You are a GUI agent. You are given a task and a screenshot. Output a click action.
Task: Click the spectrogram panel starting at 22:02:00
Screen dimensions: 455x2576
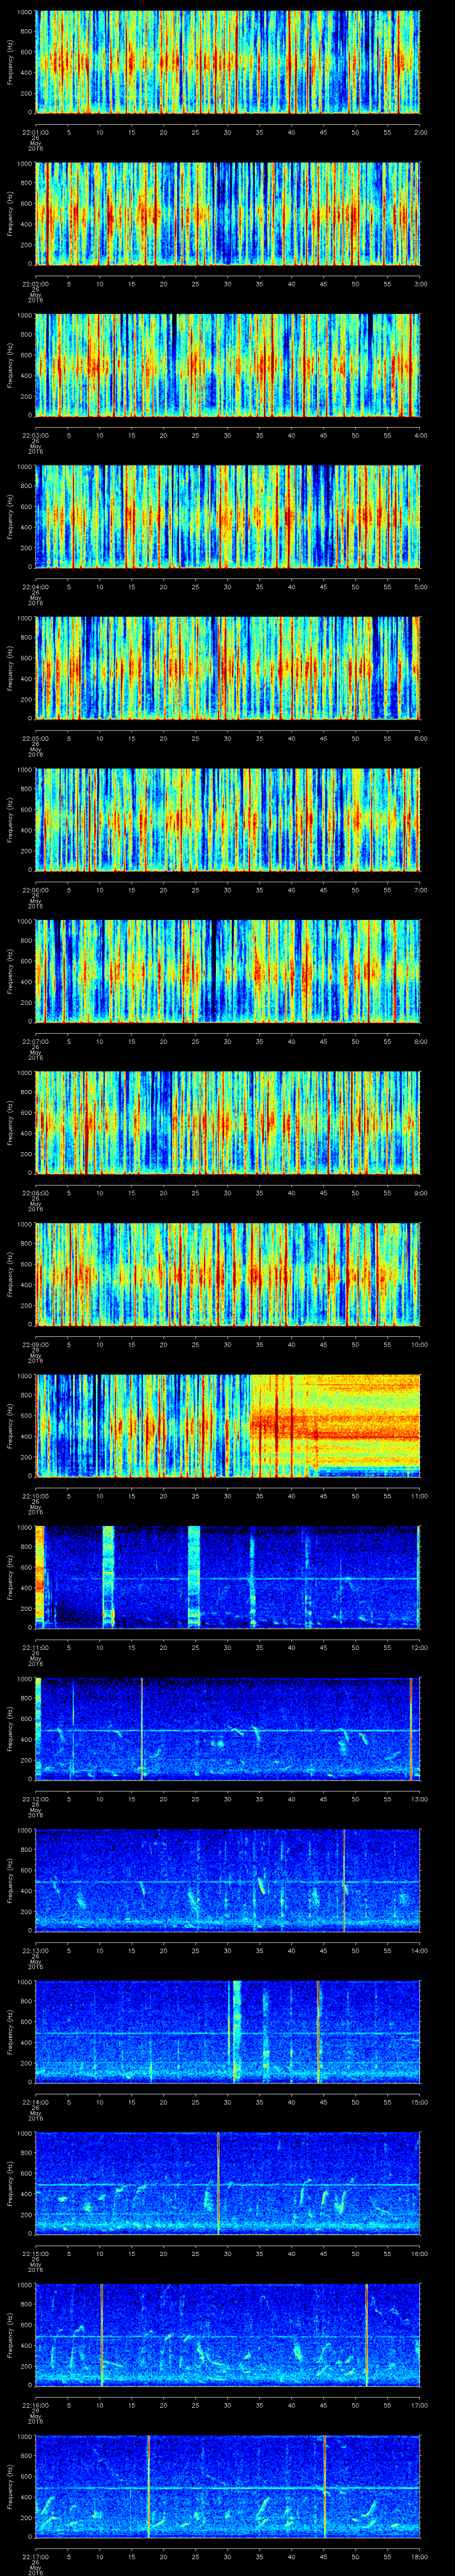[228, 213]
